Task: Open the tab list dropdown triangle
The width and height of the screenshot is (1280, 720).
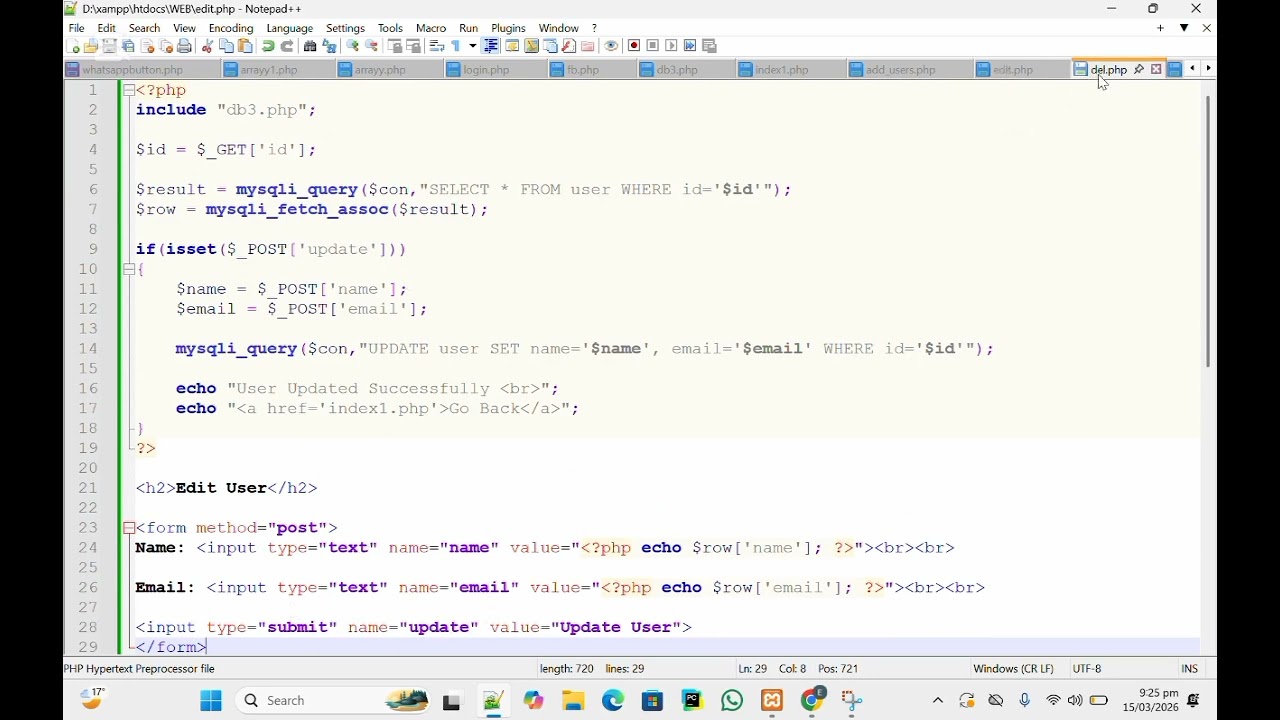Action: pos(1184,28)
